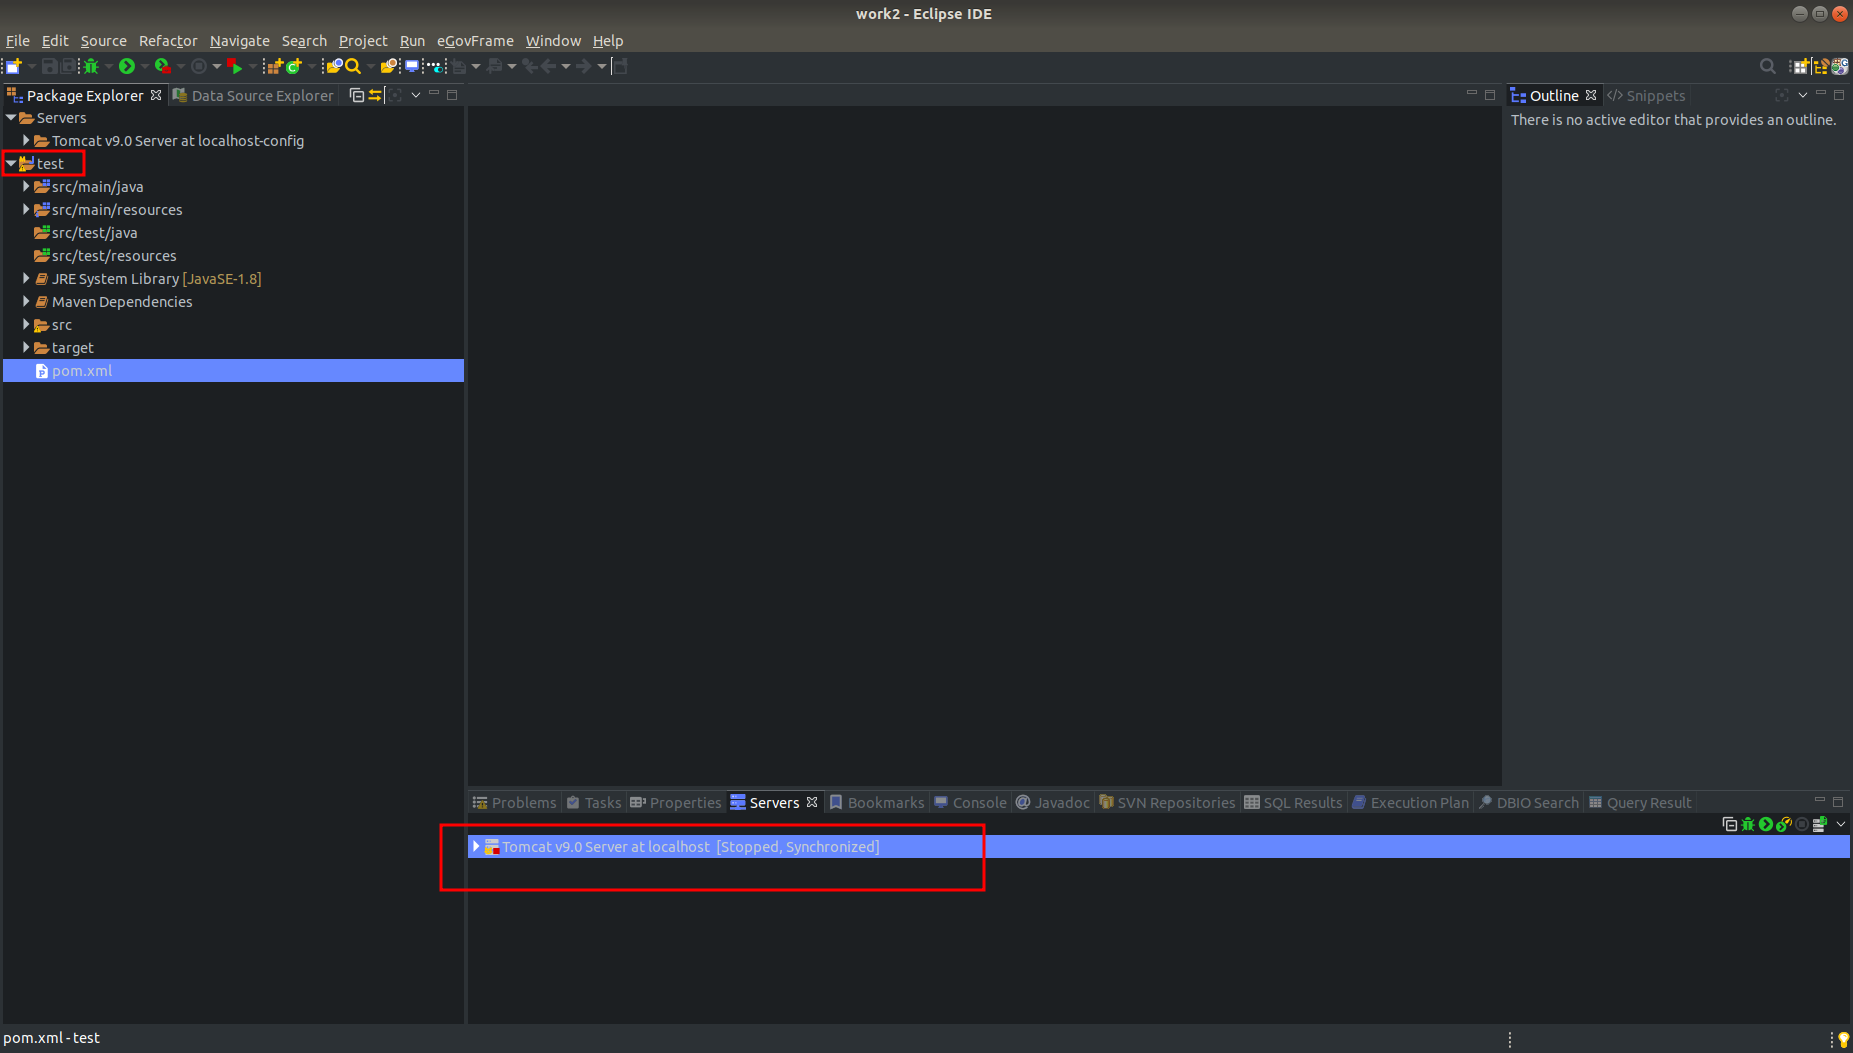
Task: Click the green Run button in main toolbar
Action: [x=127, y=66]
